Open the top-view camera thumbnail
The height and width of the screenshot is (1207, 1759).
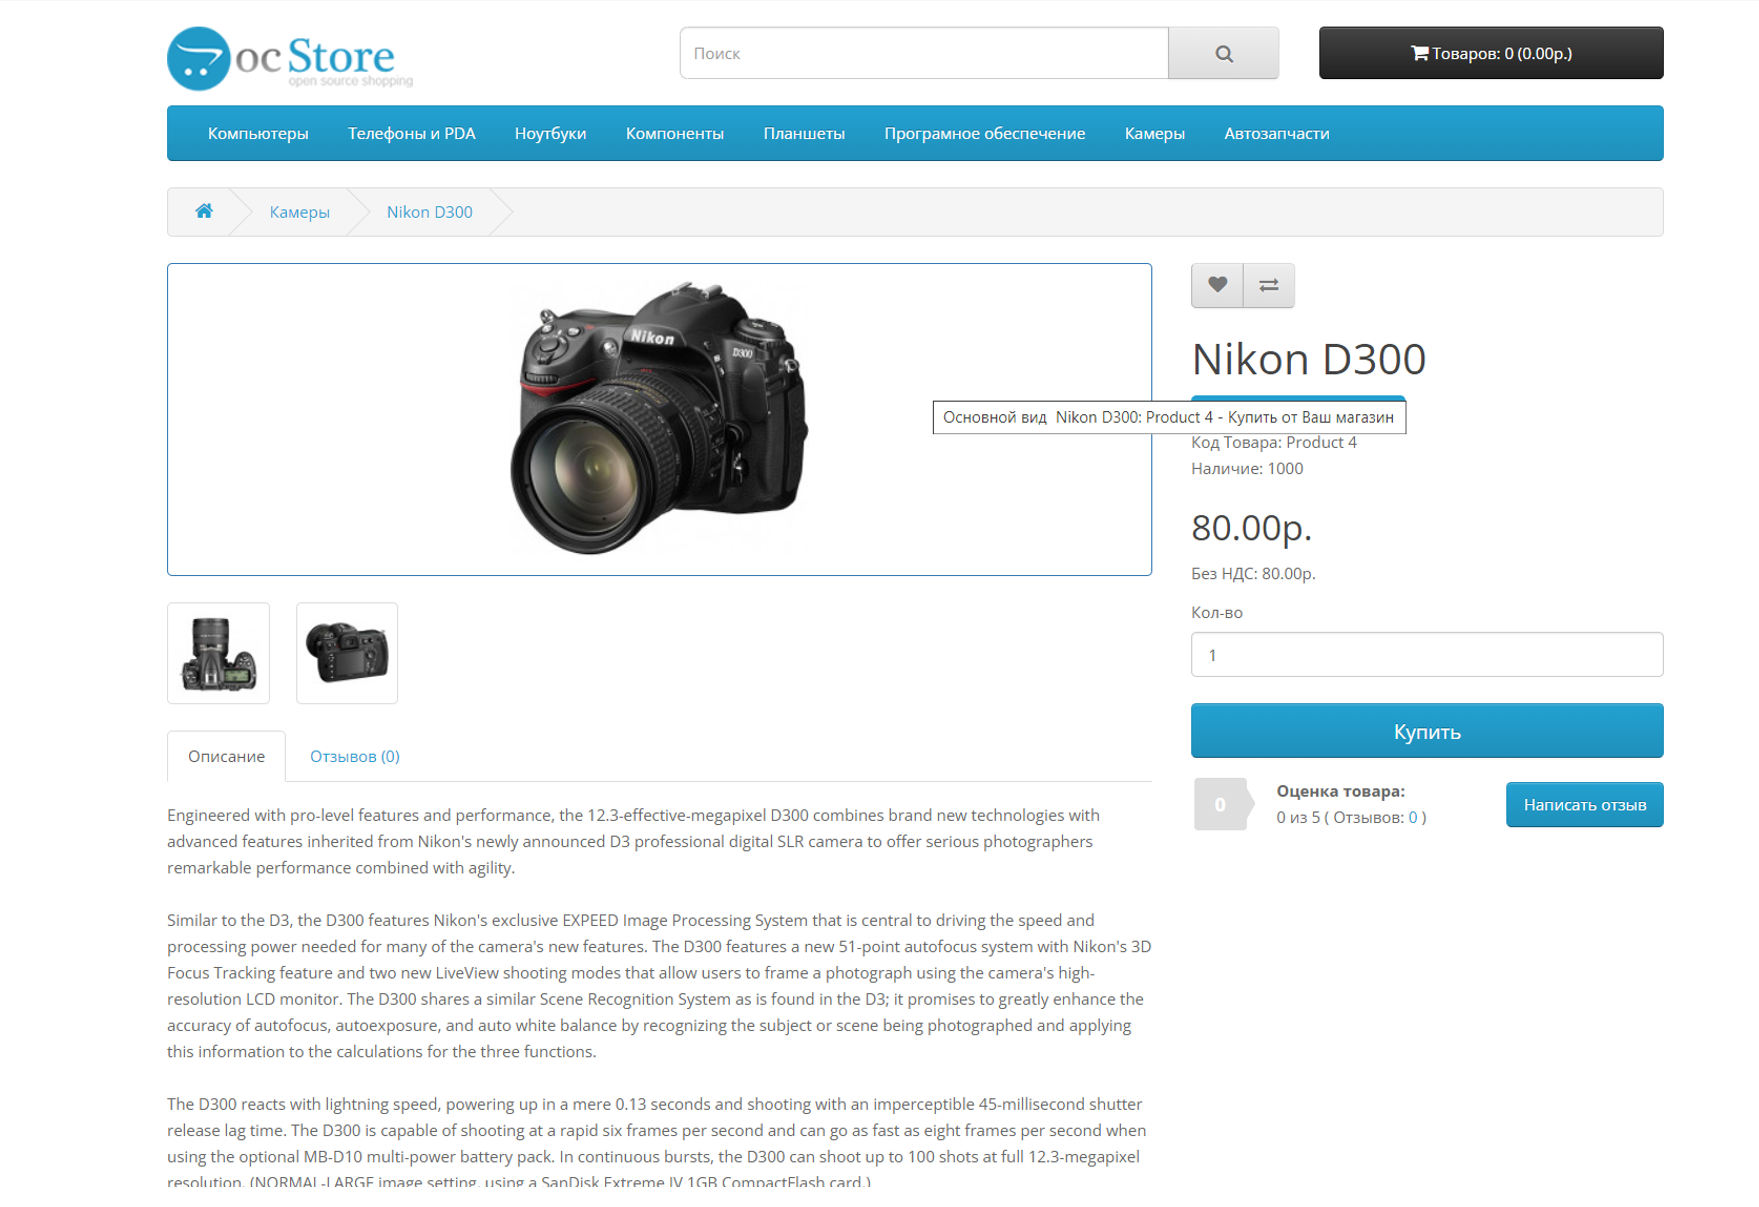(x=218, y=653)
